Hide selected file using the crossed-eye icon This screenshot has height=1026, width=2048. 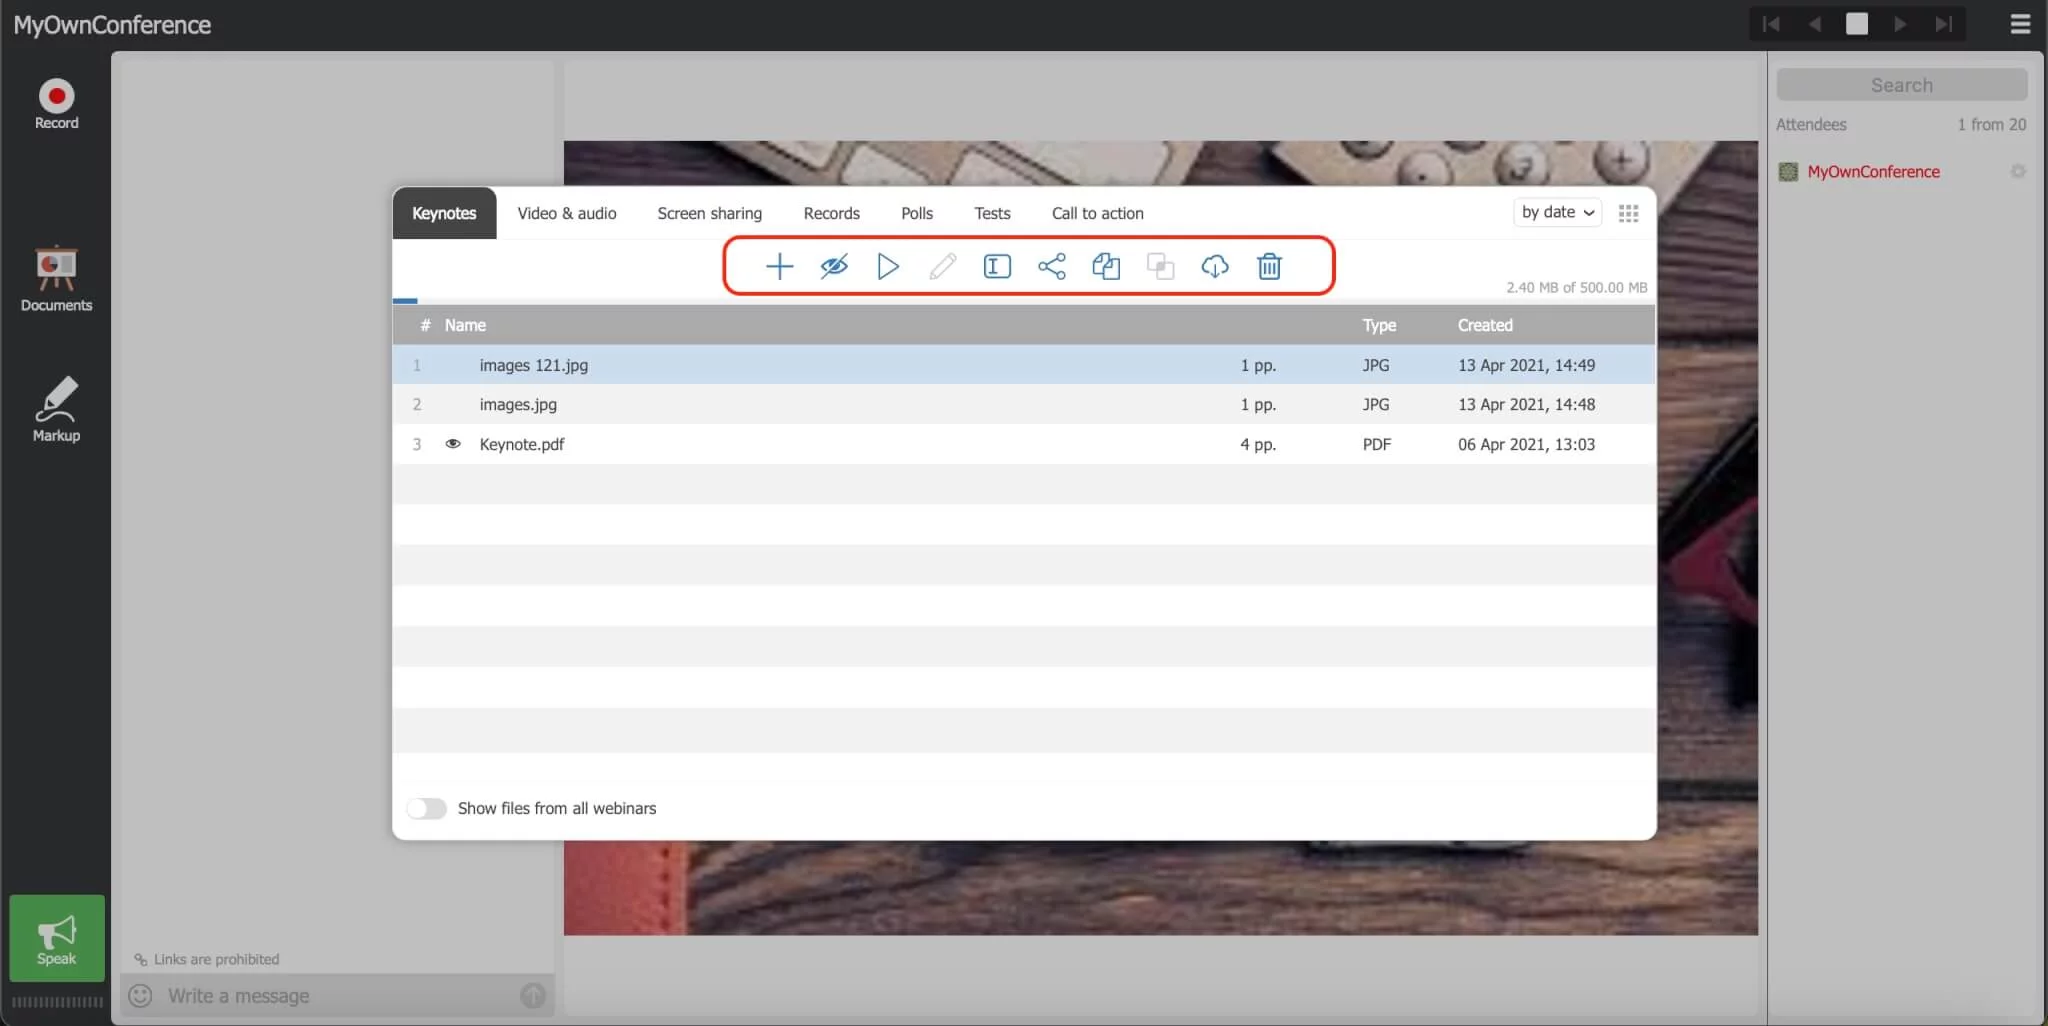(x=833, y=266)
